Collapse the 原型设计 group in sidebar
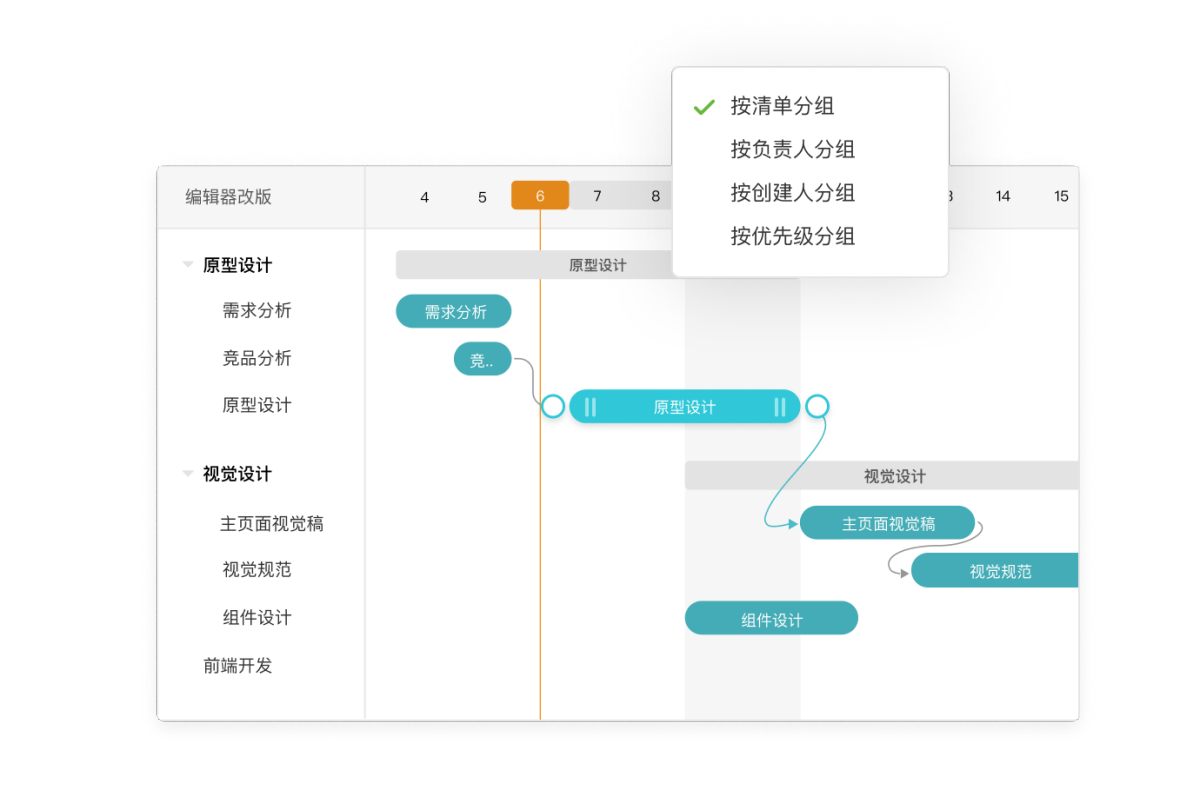Image resolution: width=1200 pixels, height=810 pixels. (188, 265)
